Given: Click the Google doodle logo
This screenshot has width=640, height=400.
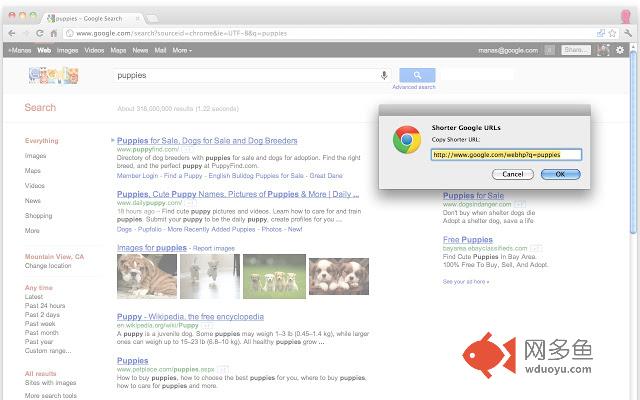Looking at the screenshot, I should point(53,76).
